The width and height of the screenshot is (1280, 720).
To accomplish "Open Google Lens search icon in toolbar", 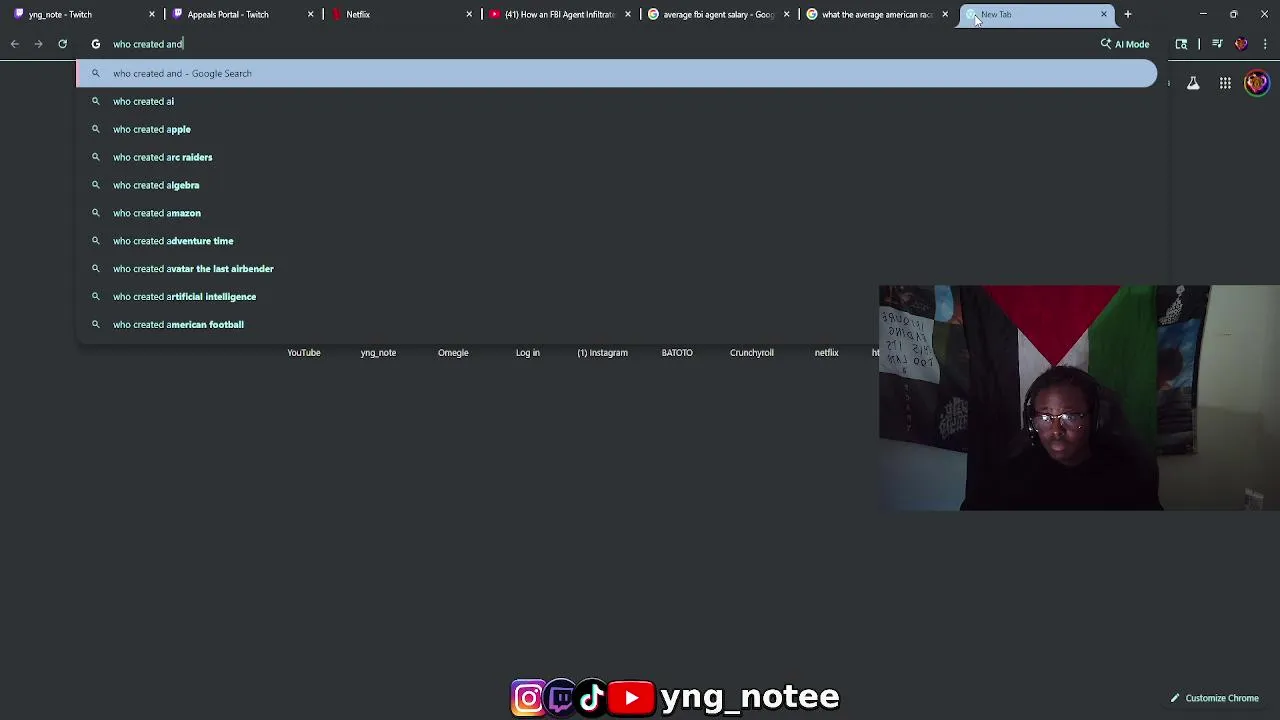I will [x=1181, y=44].
